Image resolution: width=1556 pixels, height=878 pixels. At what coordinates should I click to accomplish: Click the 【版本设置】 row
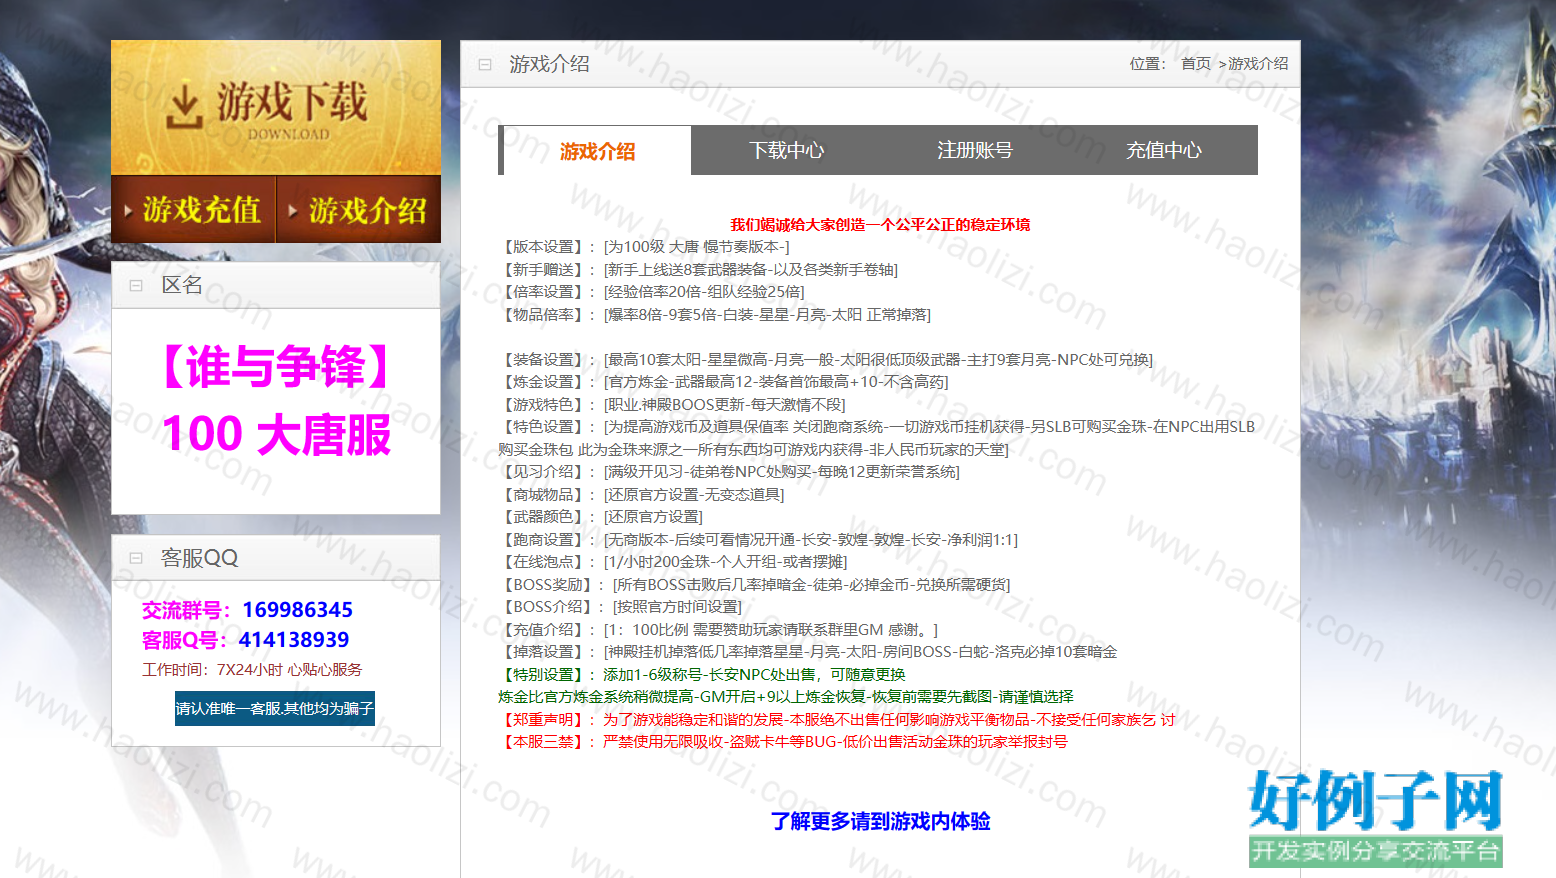click(644, 247)
